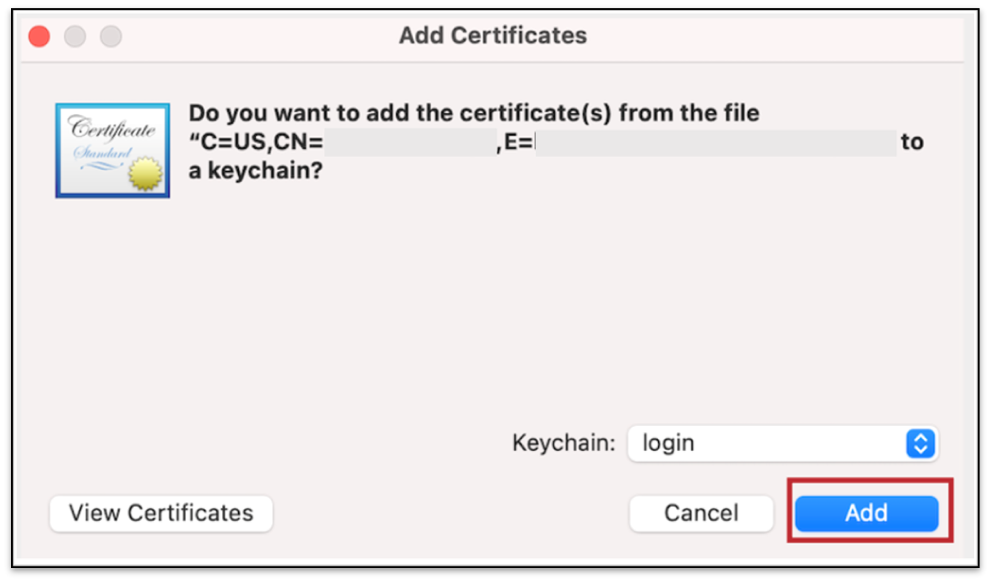Click the redacted CN value field

pos(410,143)
